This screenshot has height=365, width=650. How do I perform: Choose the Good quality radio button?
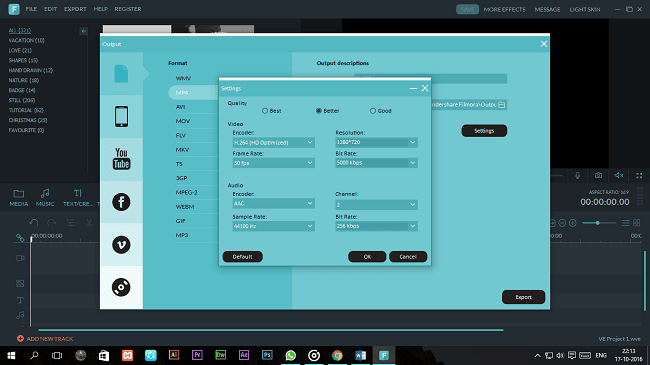373,111
